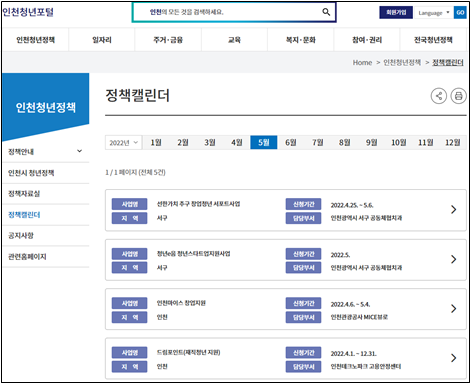
Task: Open the 주거·금융 top menu
Action: coord(168,40)
